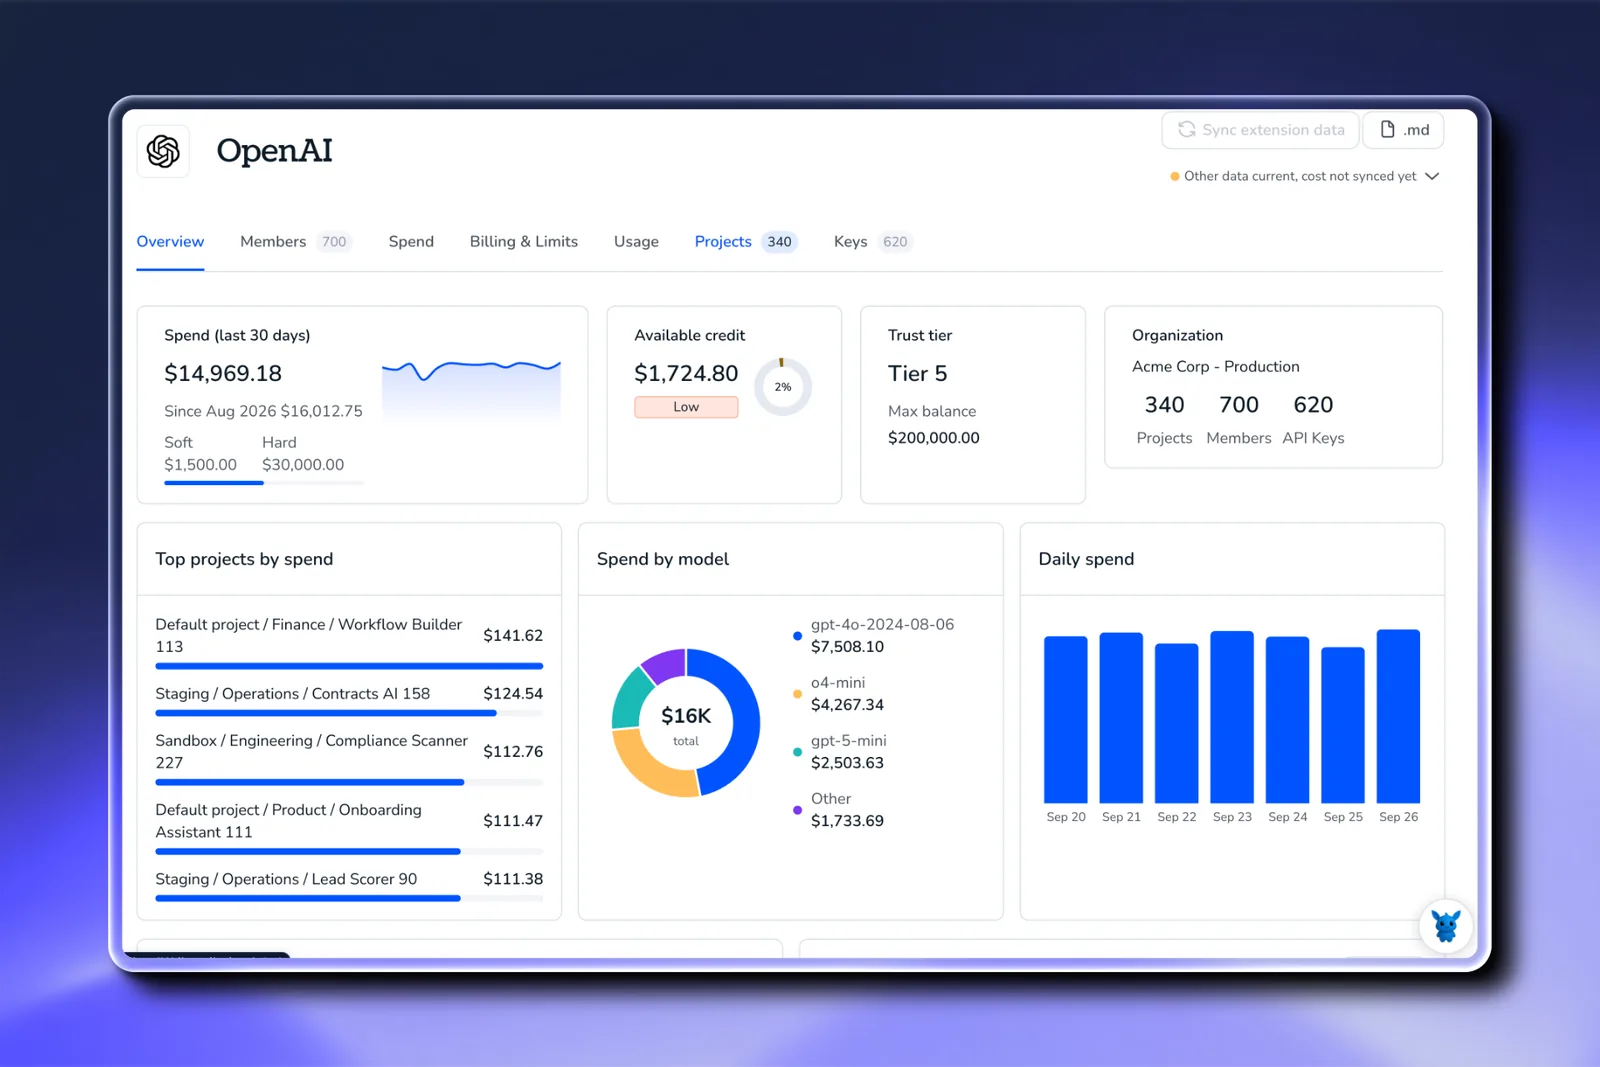Click the purple Other legend dot
The image size is (1600, 1067).
(797, 810)
